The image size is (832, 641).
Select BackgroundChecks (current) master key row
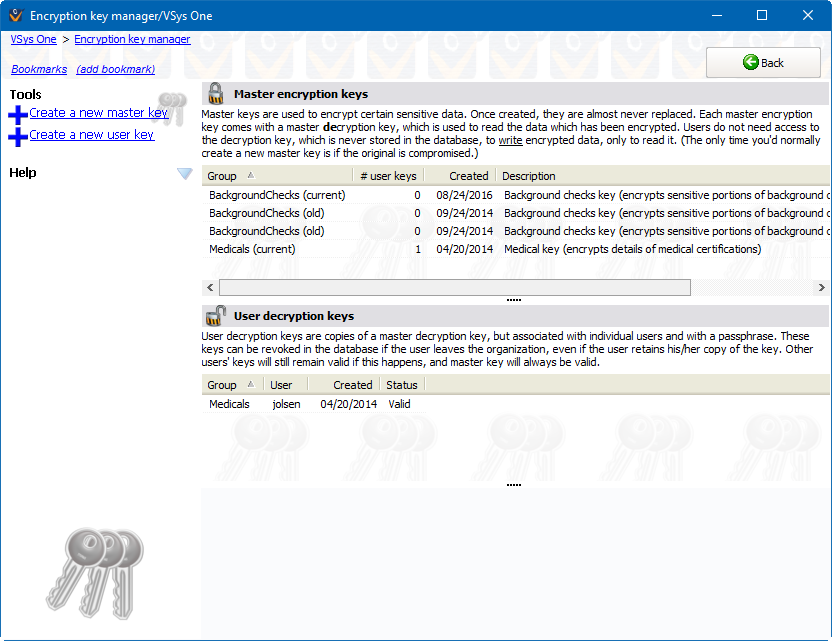277,195
